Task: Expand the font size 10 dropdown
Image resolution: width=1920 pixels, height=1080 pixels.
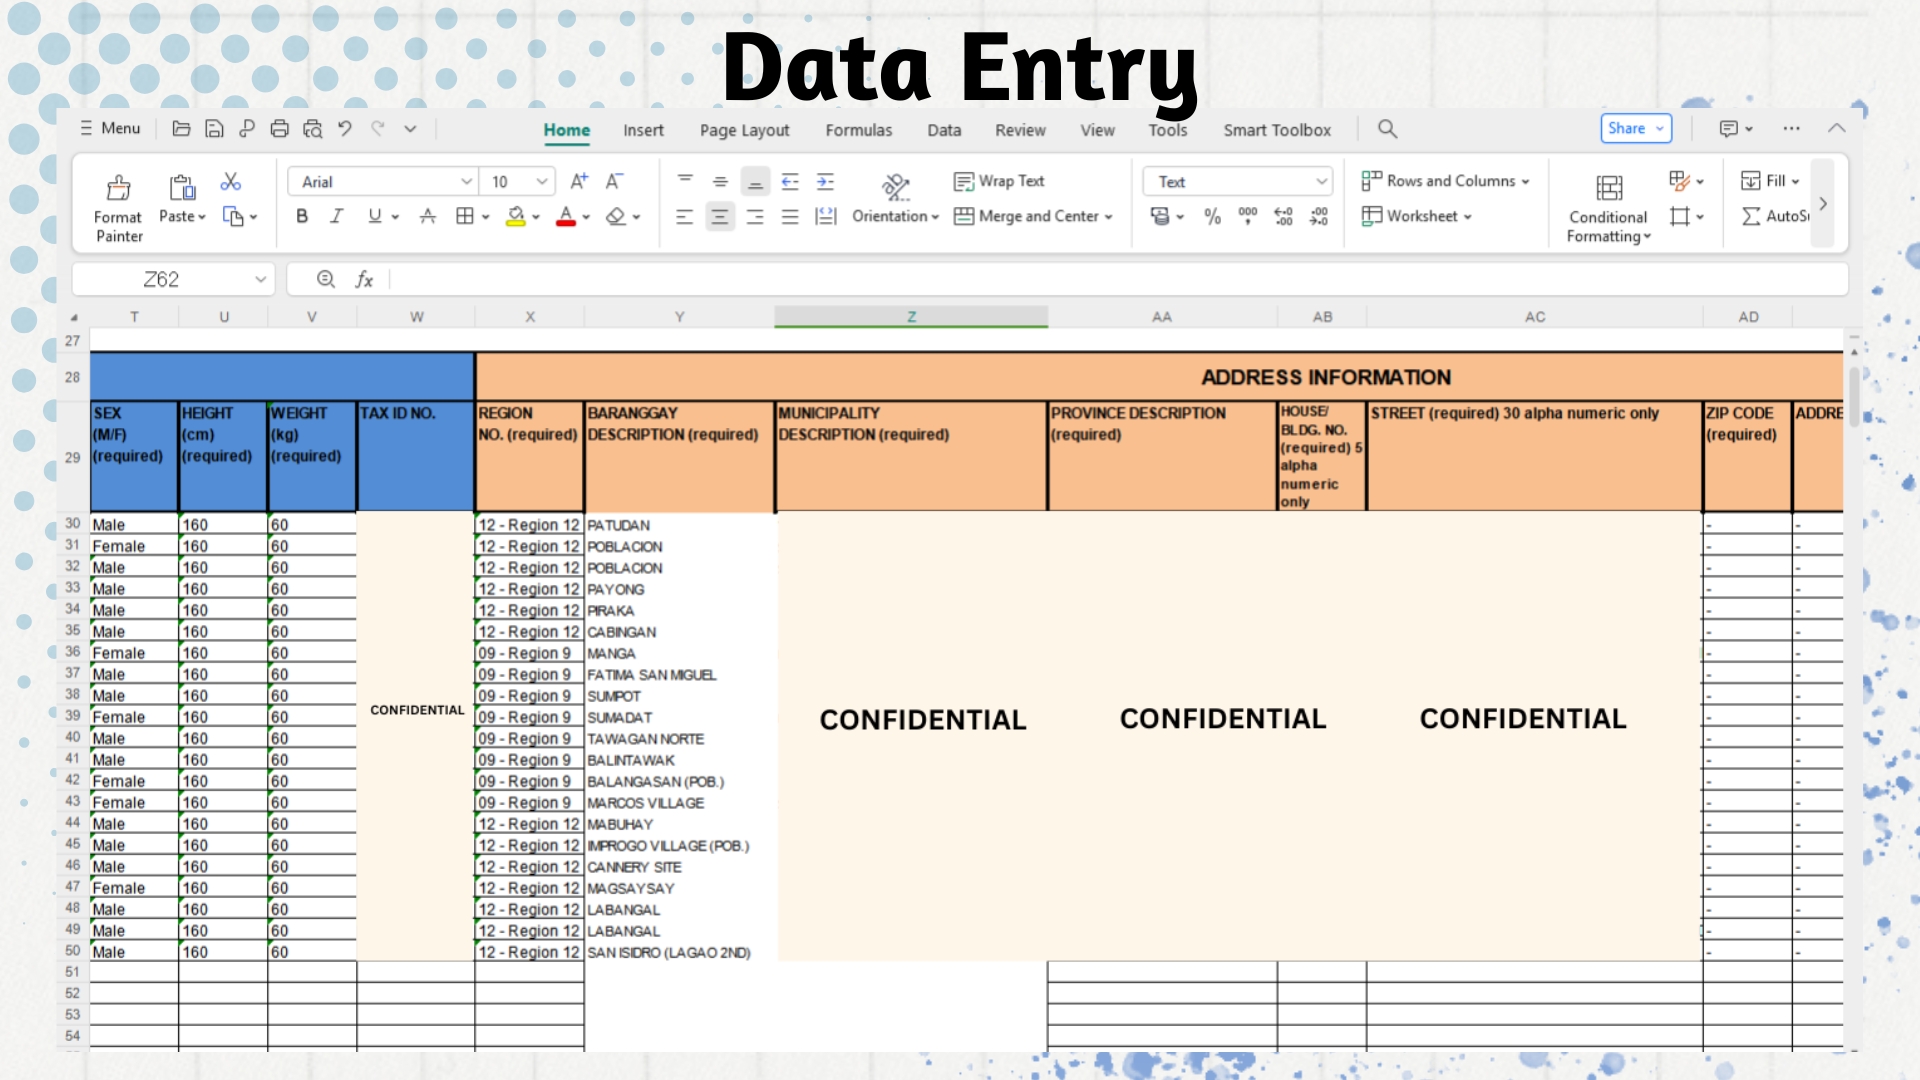Action: click(542, 182)
